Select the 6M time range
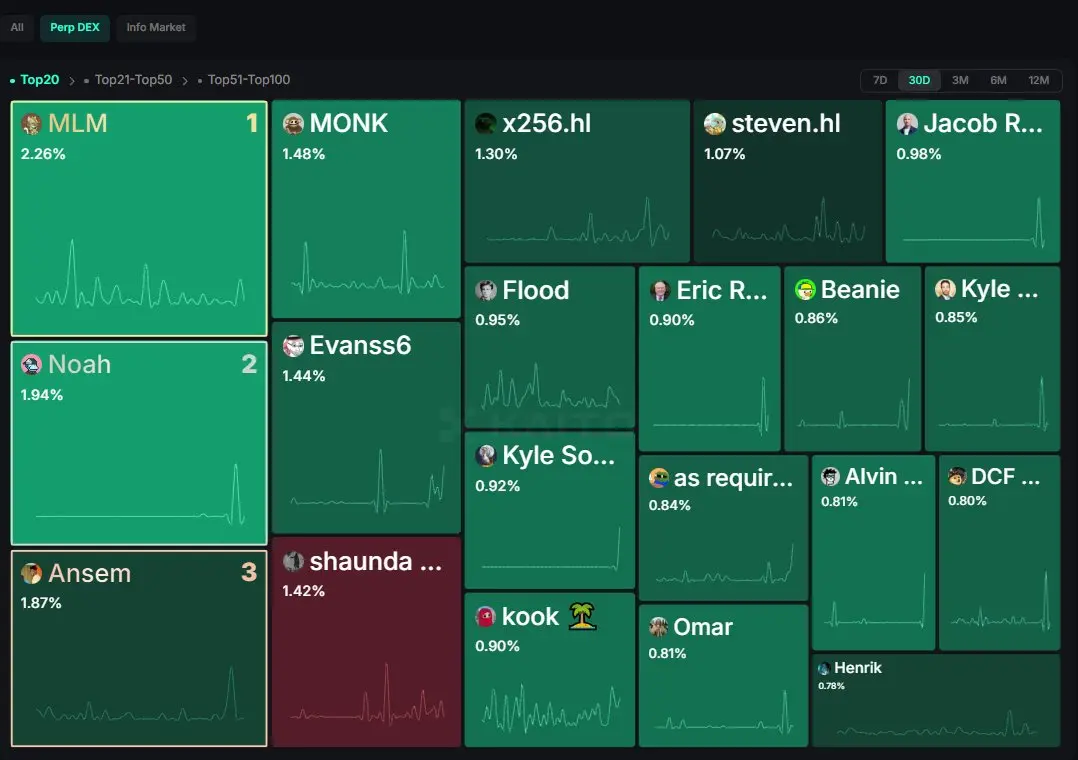1078x760 pixels. (x=998, y=80)
